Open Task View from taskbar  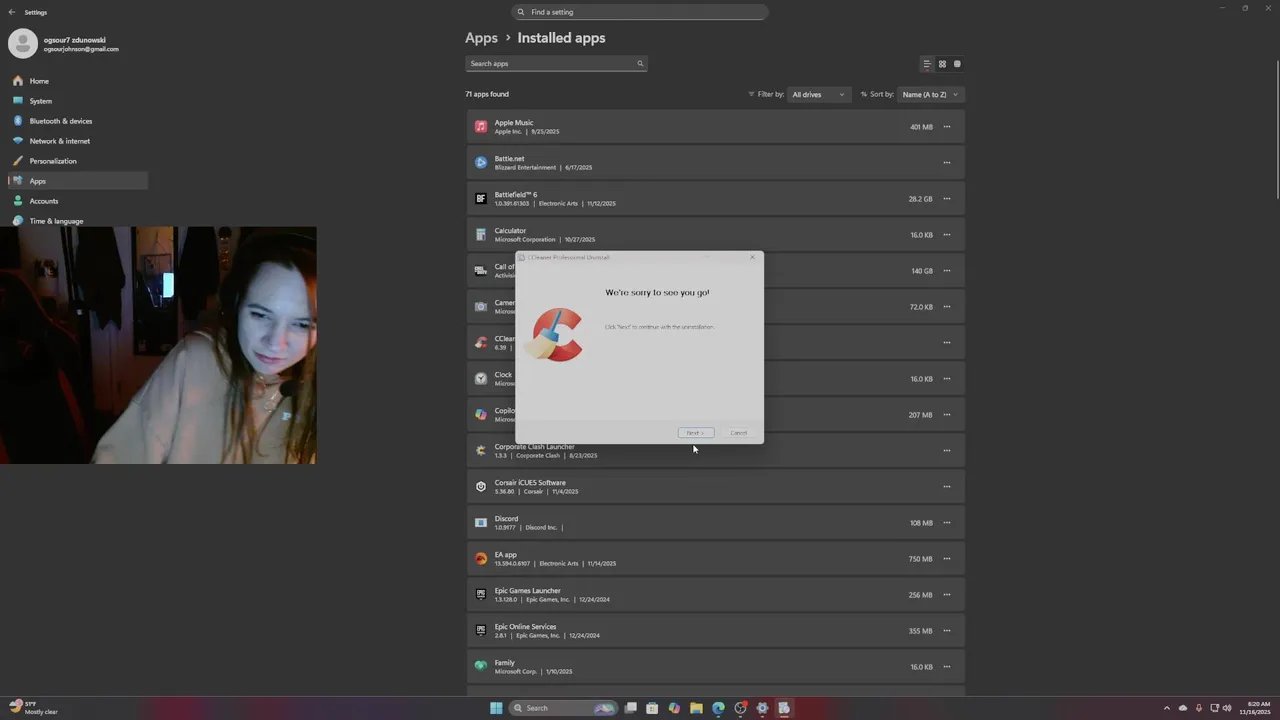[630, 708]
